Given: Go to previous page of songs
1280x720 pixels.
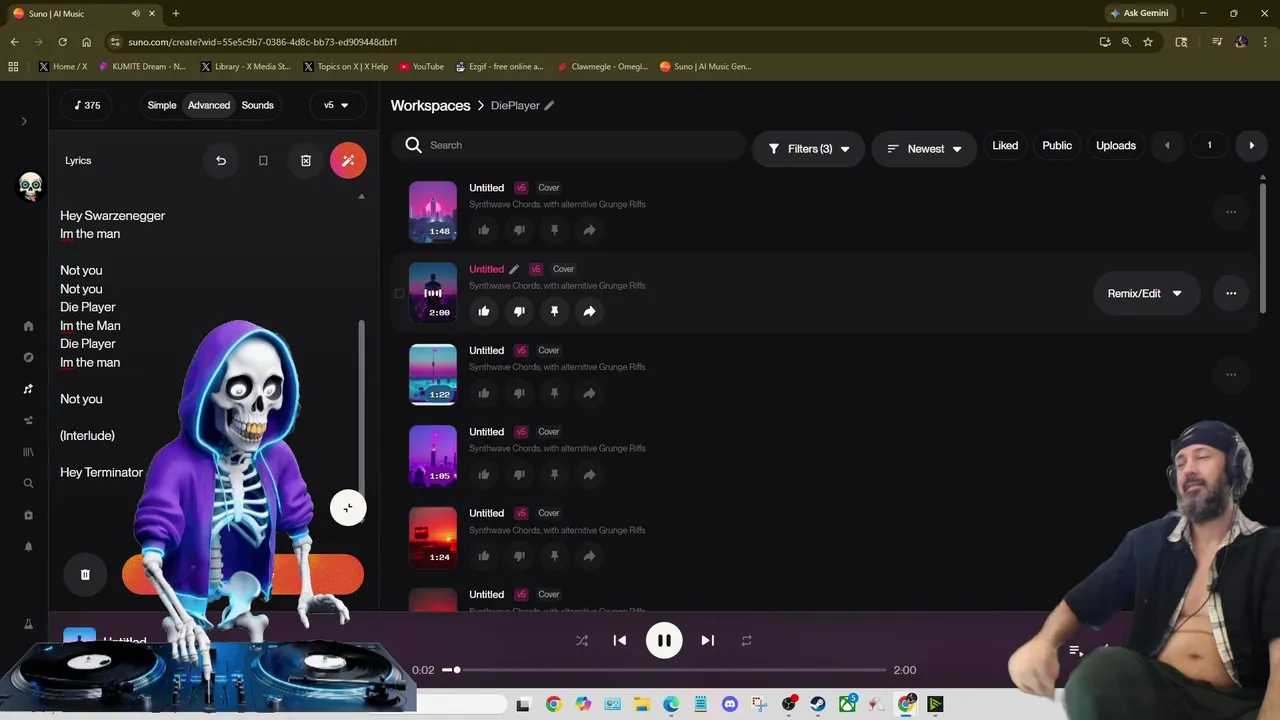Looking at the screenshot, I should pyautogui.click(x=1166, y=146).
